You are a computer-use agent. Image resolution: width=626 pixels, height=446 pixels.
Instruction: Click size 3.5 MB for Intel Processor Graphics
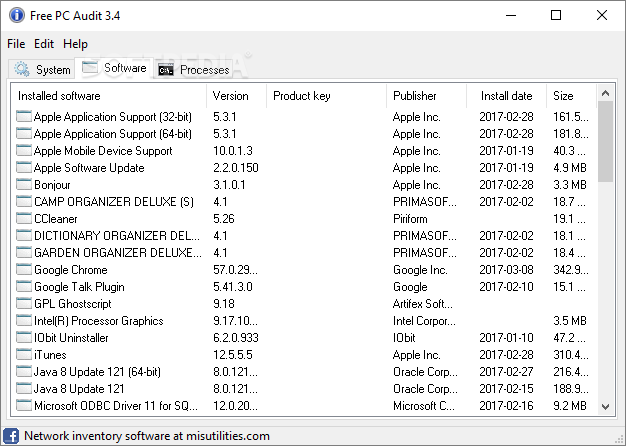coord(570,320)
